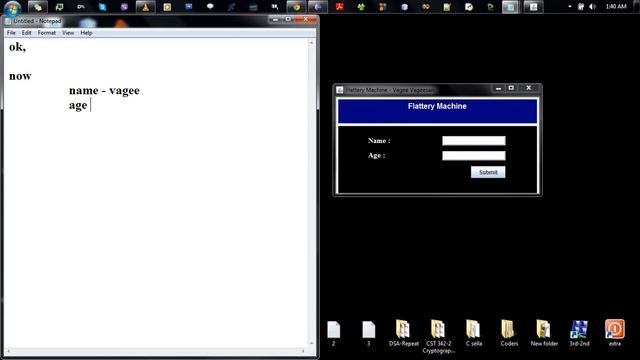The image size is (640, 360).
Task: Close the Flattery Machine window
Action: coord(529,88)
